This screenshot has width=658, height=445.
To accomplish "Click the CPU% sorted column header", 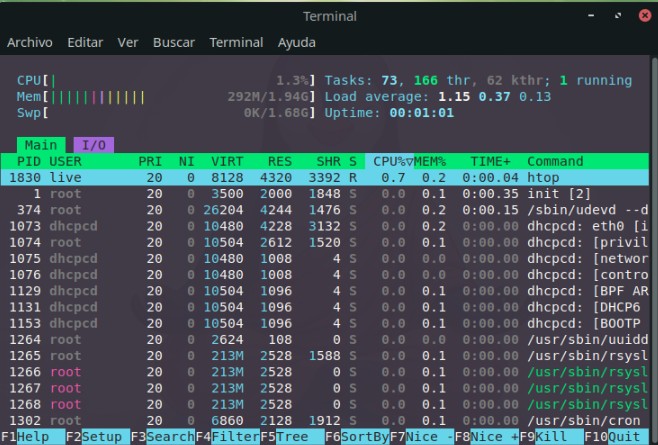I will click(x=389, y=161).
